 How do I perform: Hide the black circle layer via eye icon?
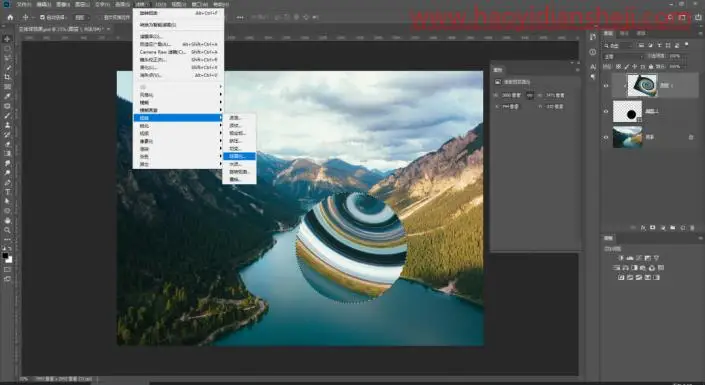coord(606,111)
